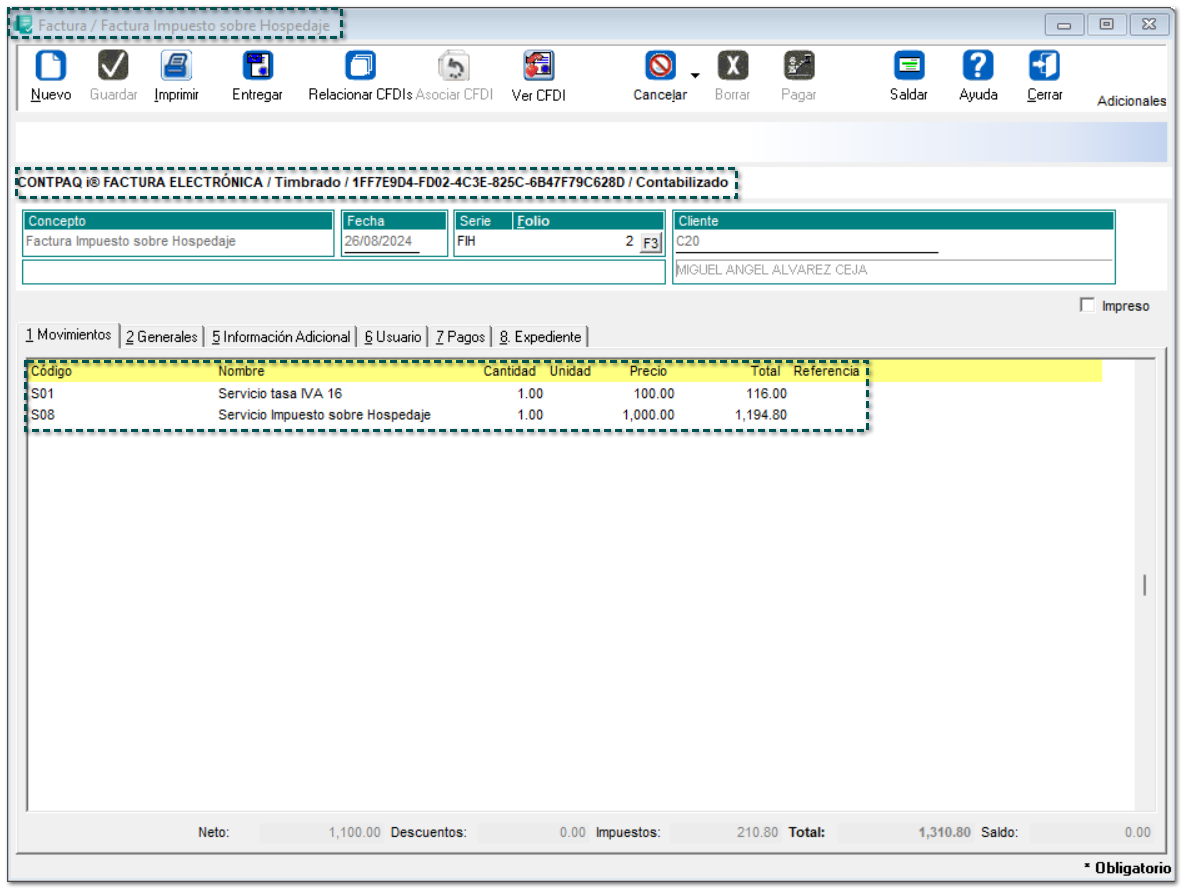Click the Nuevo document icon
Image resolution: width=1184 pixels, height=891 pixels.
(50, 67)
